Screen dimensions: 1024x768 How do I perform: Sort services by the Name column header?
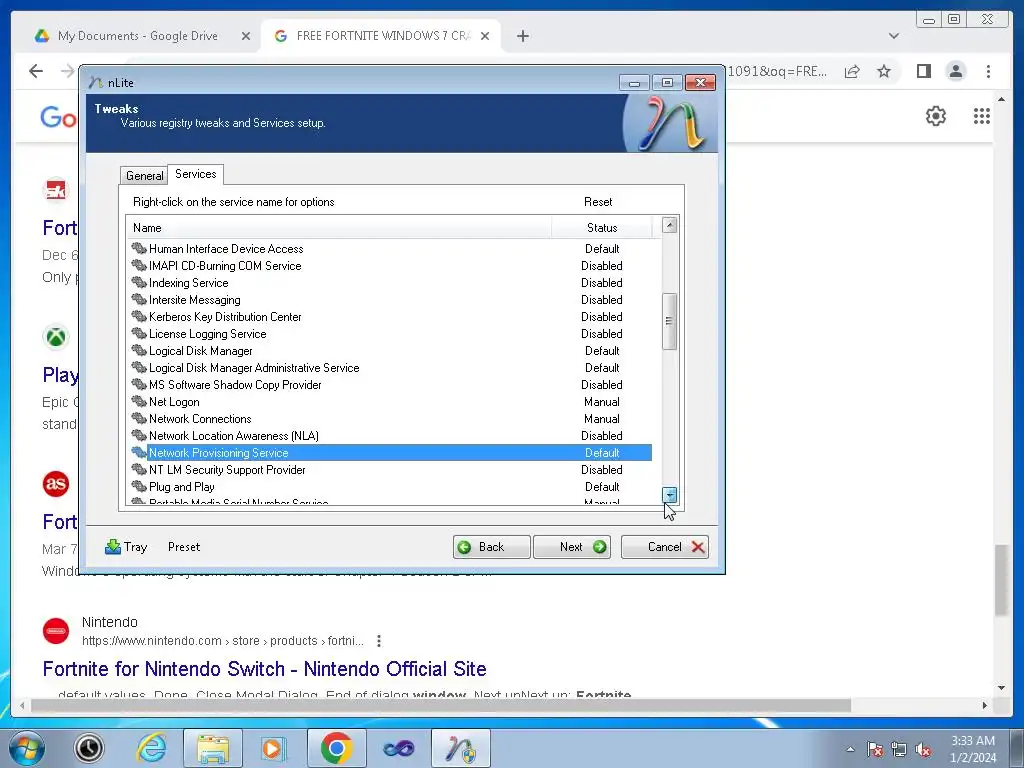coord(339,228)
